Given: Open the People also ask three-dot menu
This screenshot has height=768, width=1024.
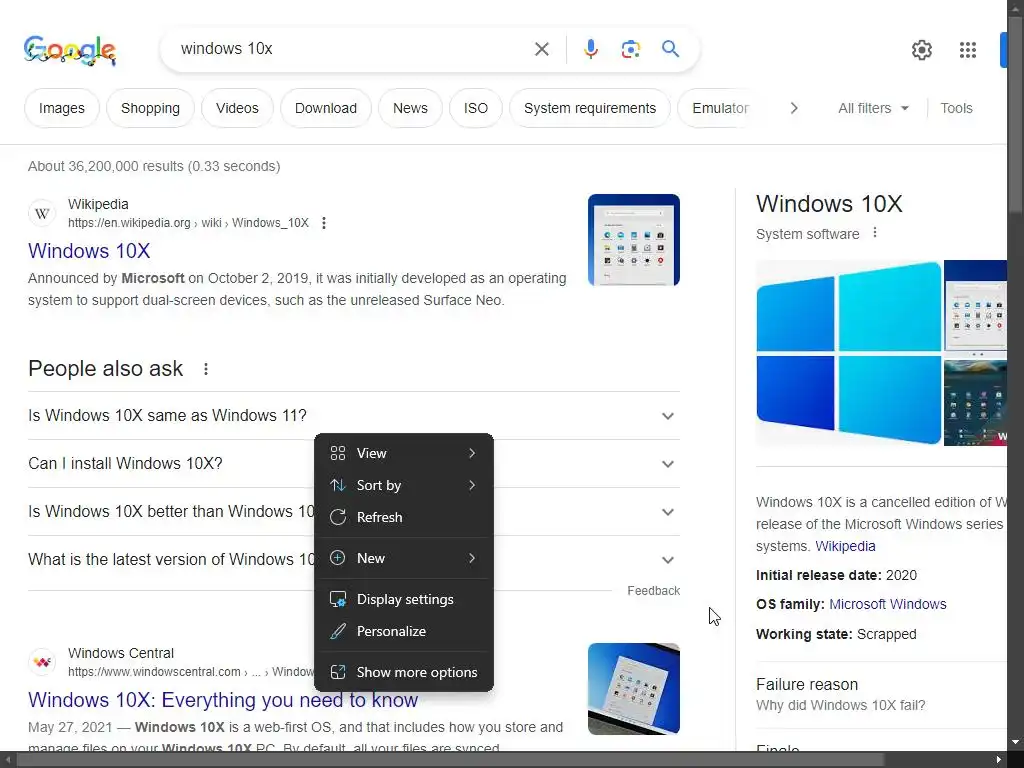Looking at the screenshot, I should point(206,369).
